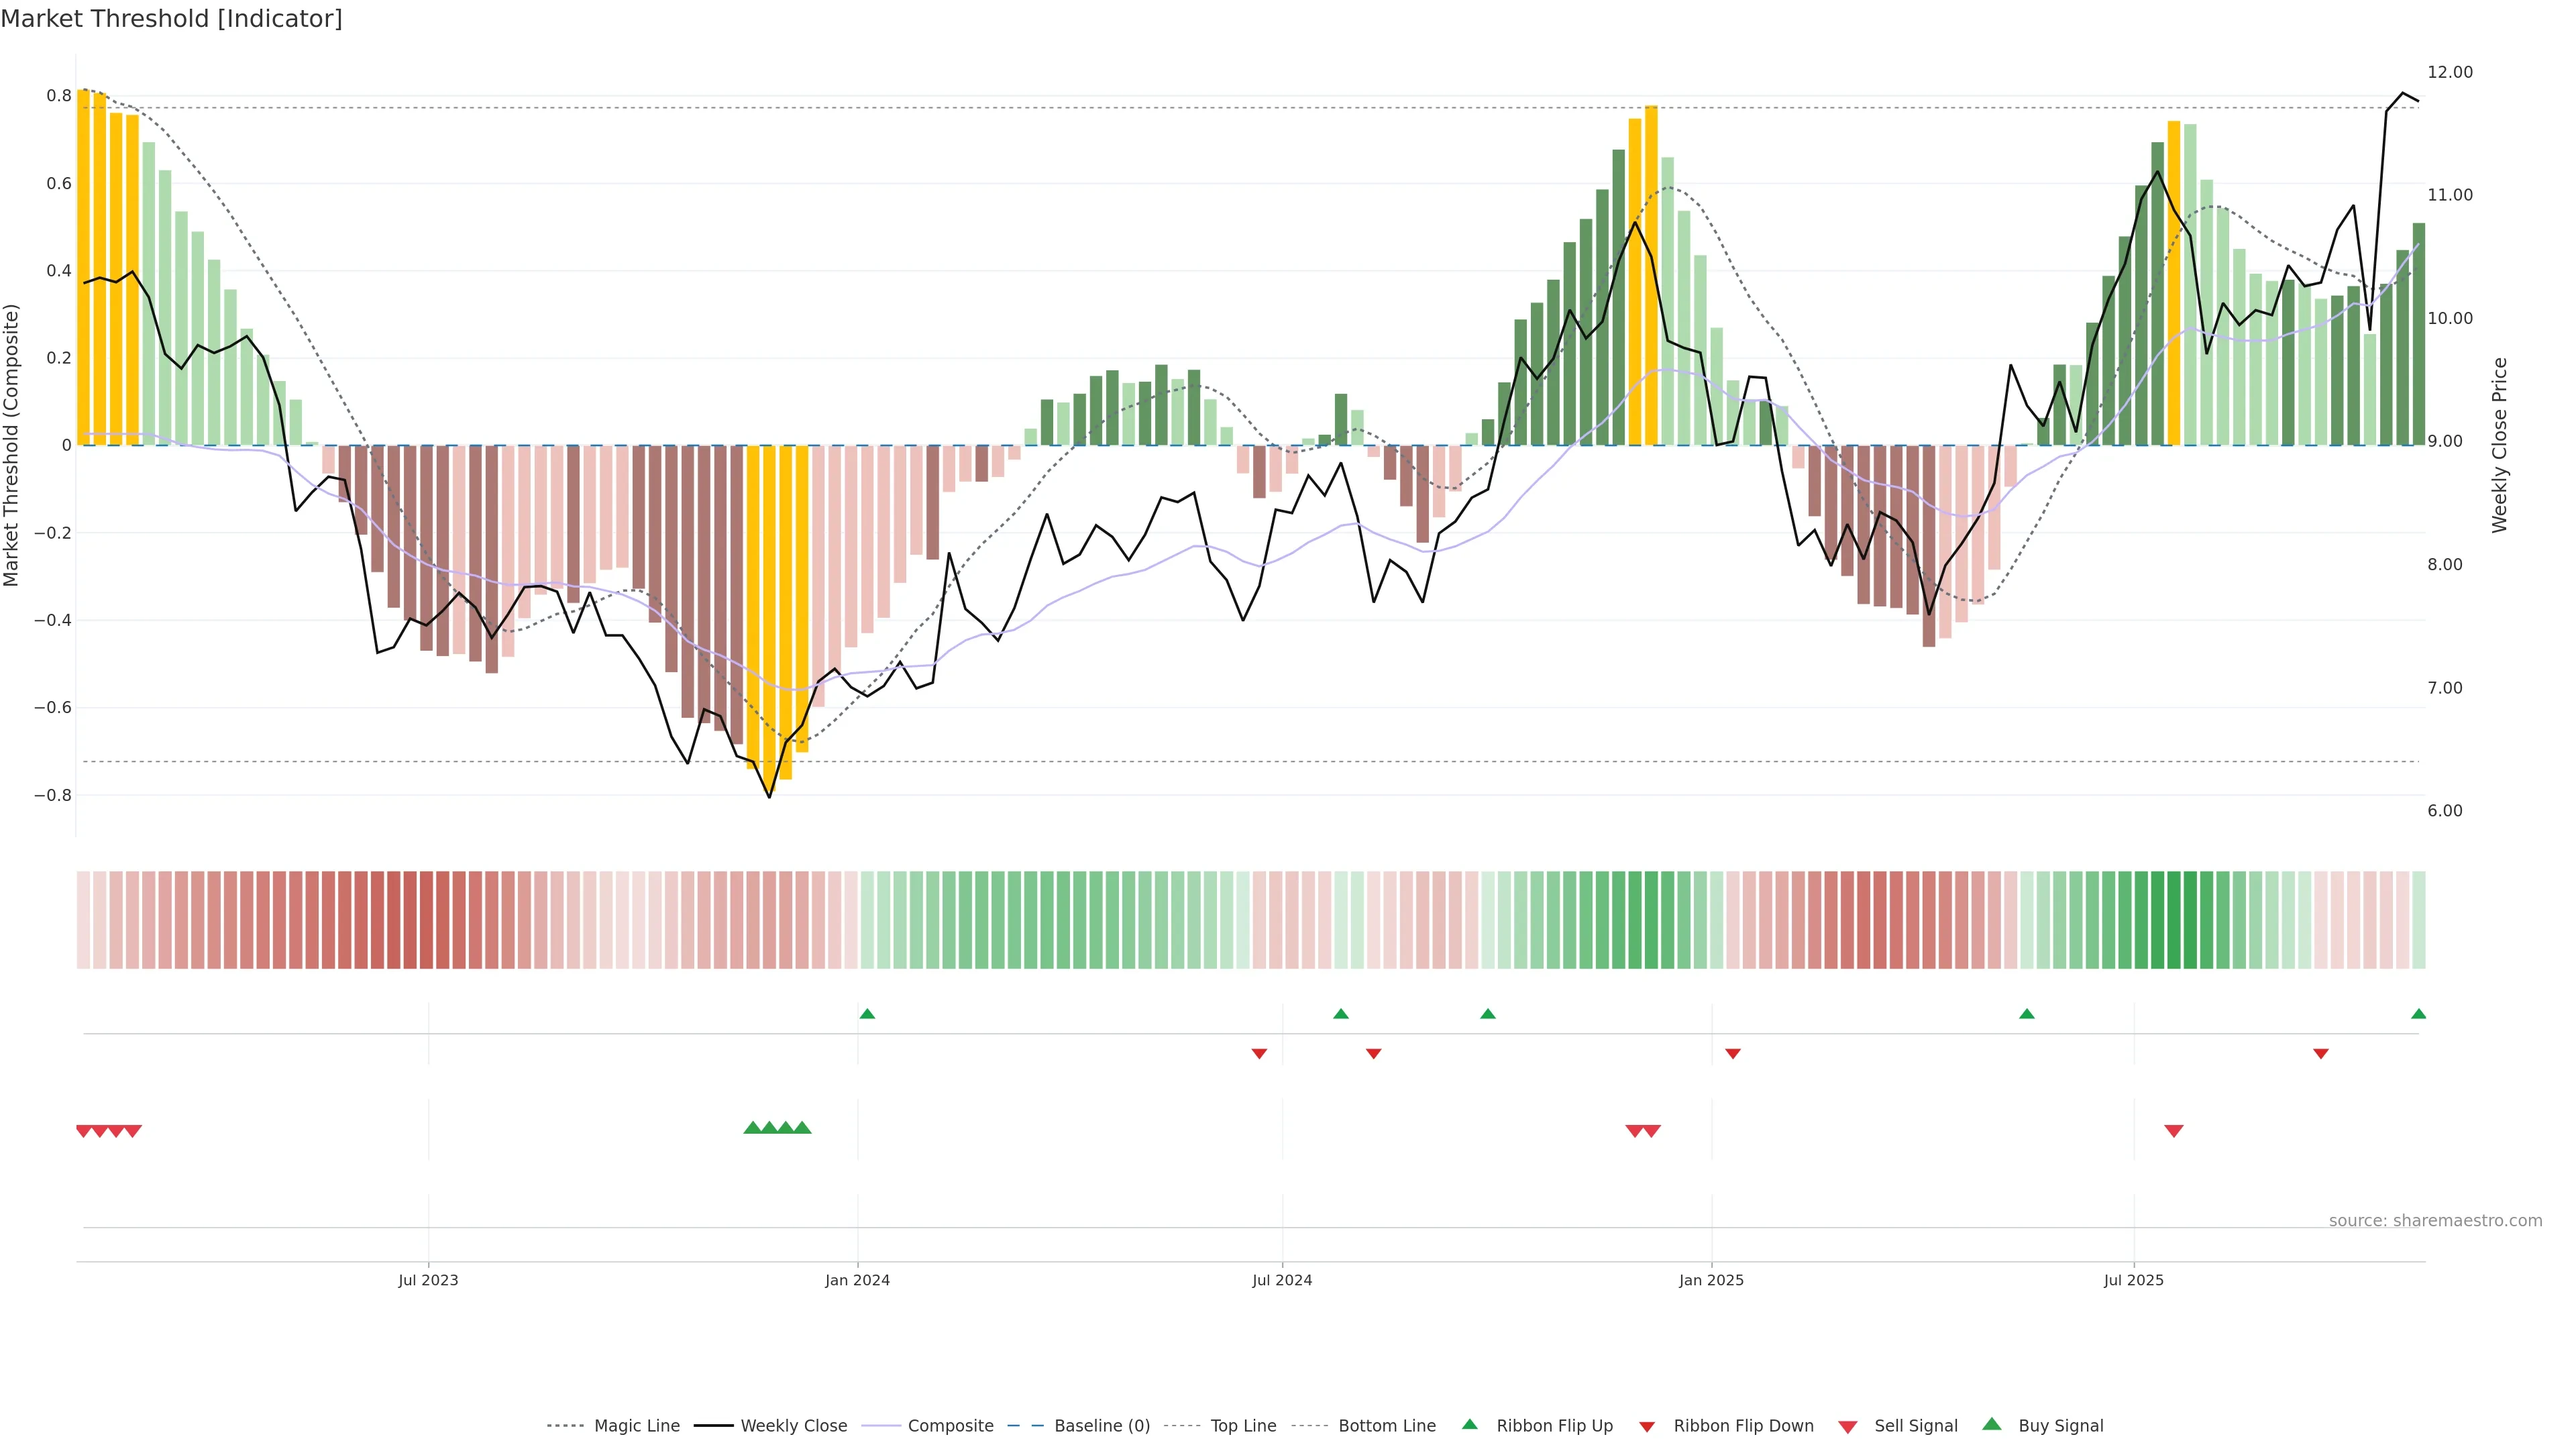Screen dimensions: 2576x1449
Task: Click the Ribbon Flip Down marker just after January 2025
Action: point(1733,1054)
